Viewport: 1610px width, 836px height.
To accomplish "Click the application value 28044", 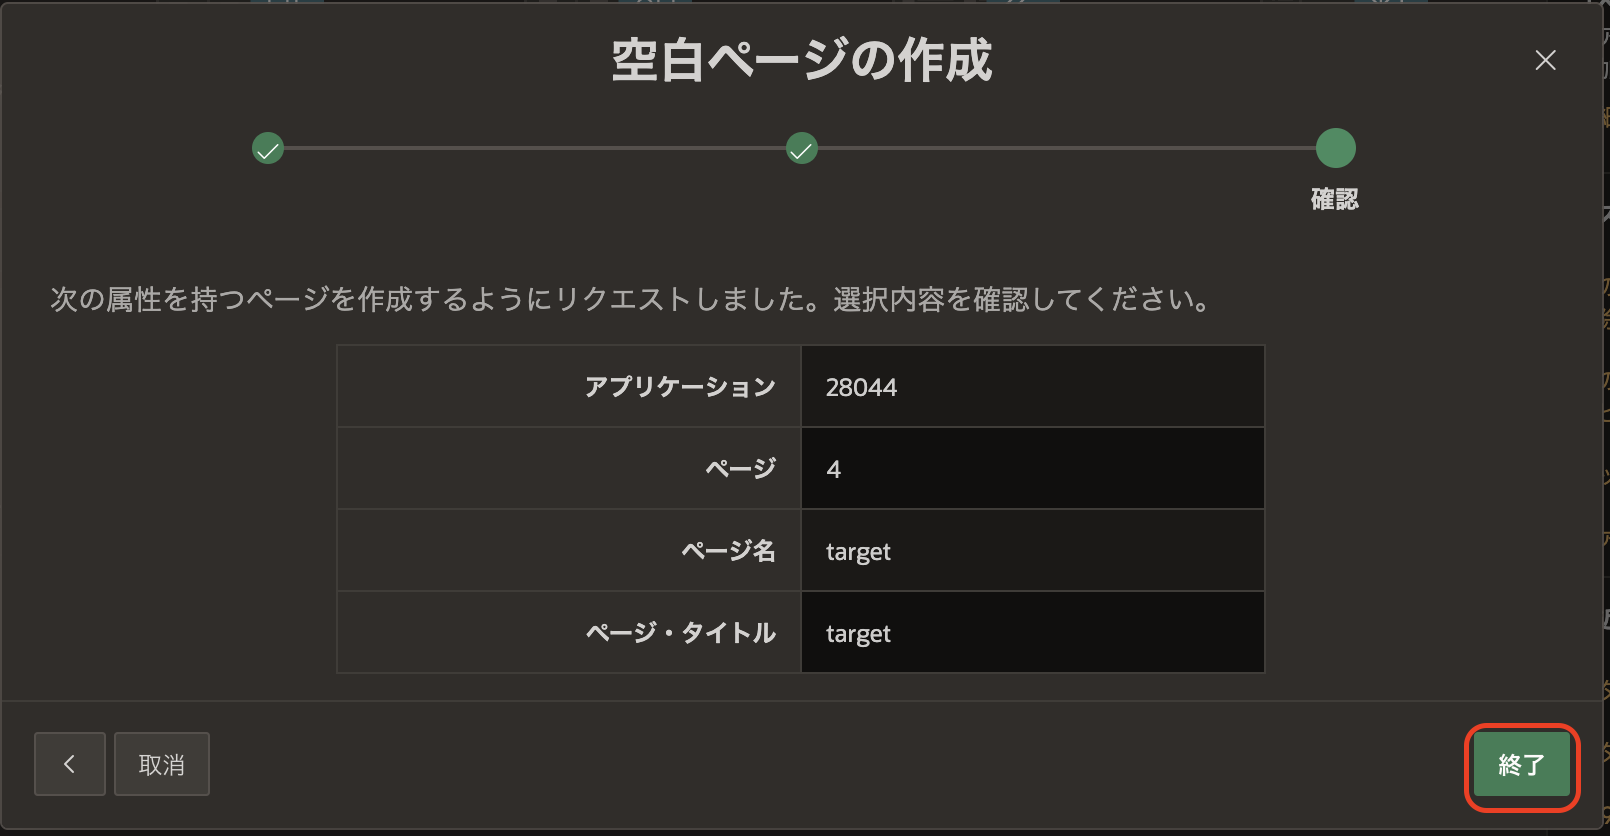I will (x=861, y=387).
